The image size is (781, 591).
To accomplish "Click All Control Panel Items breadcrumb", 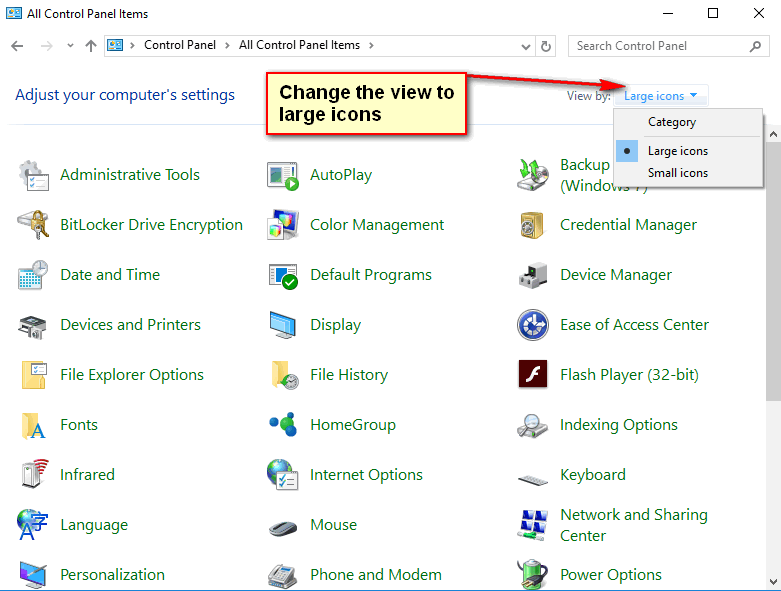I will (299, 45).
